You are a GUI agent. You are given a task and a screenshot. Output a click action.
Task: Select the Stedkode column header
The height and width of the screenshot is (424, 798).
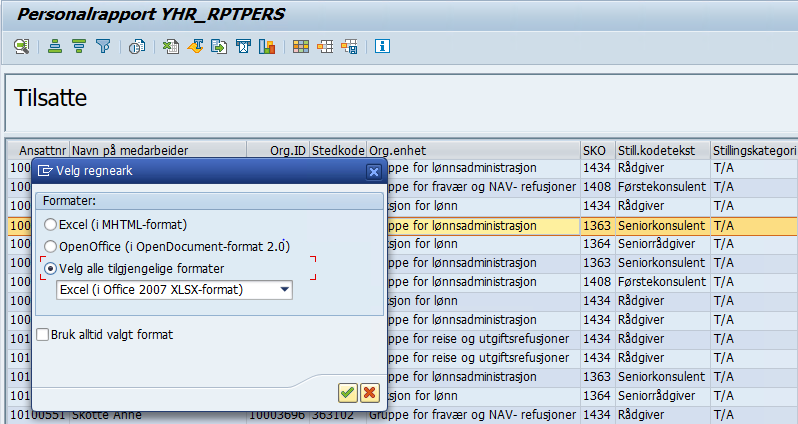(x=338, y=151)
